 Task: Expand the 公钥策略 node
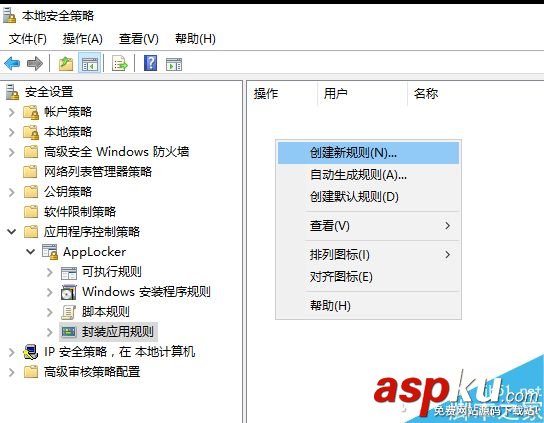point(11,192)
